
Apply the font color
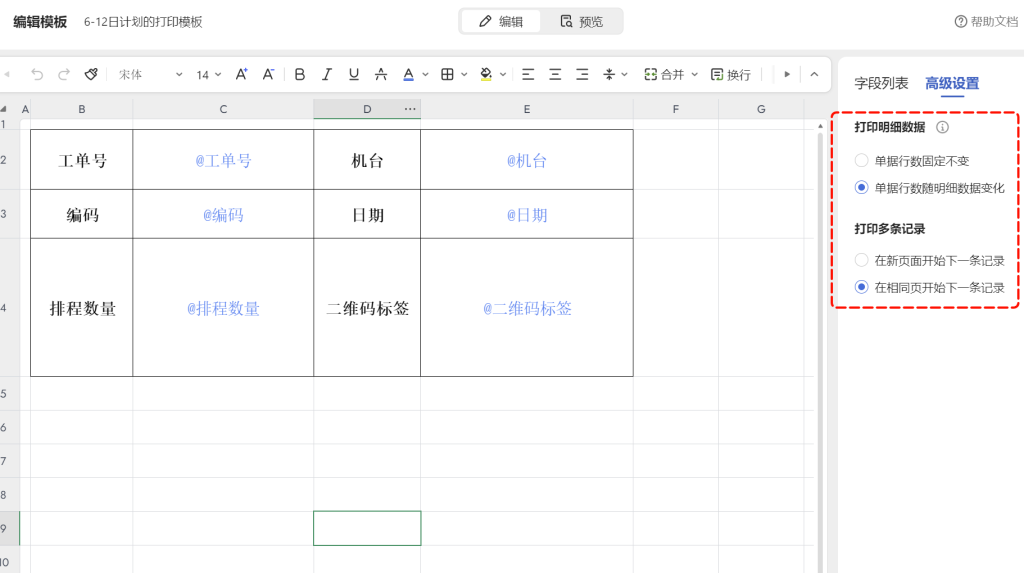click(409, 74)
